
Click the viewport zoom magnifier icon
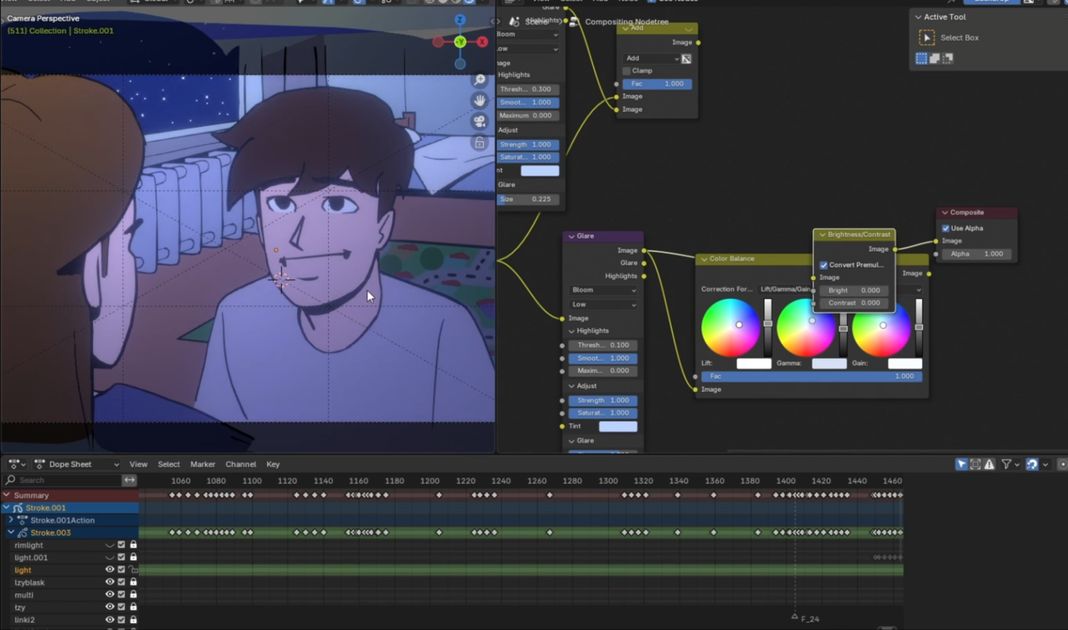[480, 79]
